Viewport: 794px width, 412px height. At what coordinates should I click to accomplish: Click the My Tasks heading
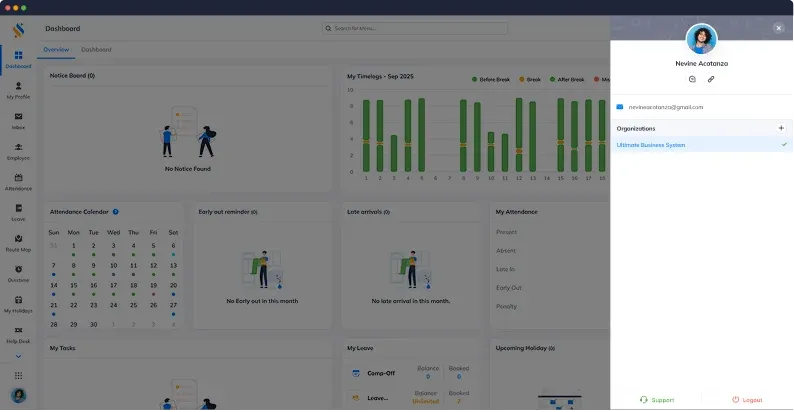[62, 348]
